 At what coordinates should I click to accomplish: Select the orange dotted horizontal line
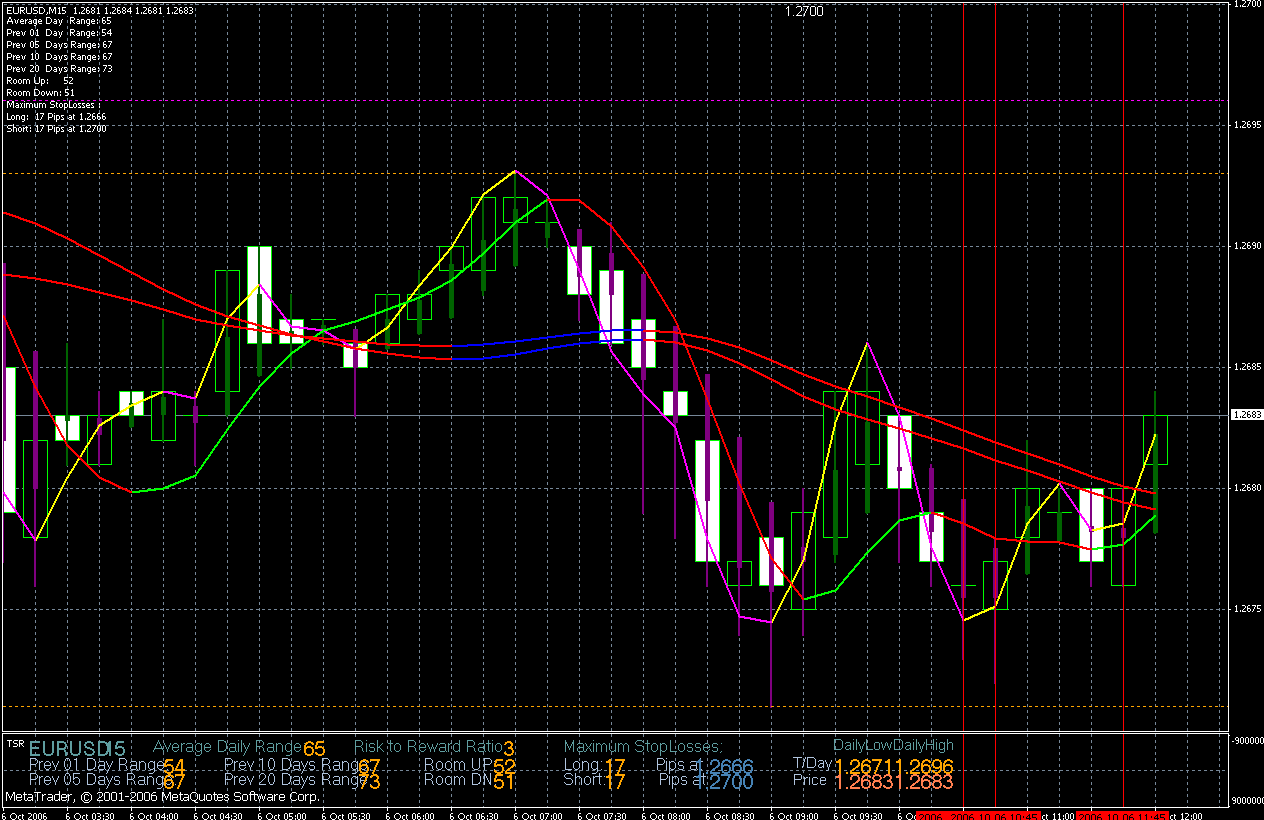(x=600, y=707)
